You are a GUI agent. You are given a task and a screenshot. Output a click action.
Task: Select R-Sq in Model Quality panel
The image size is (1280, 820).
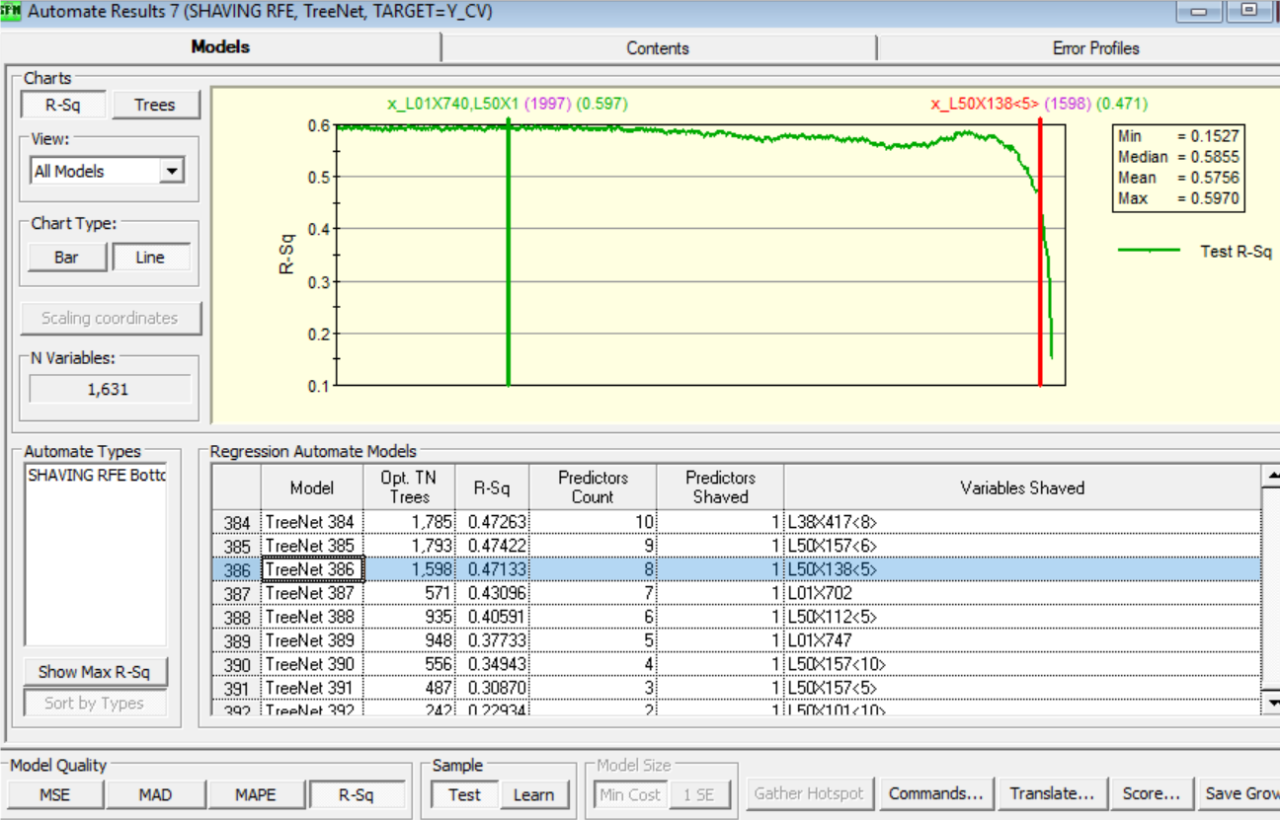(x=359, y=794)
